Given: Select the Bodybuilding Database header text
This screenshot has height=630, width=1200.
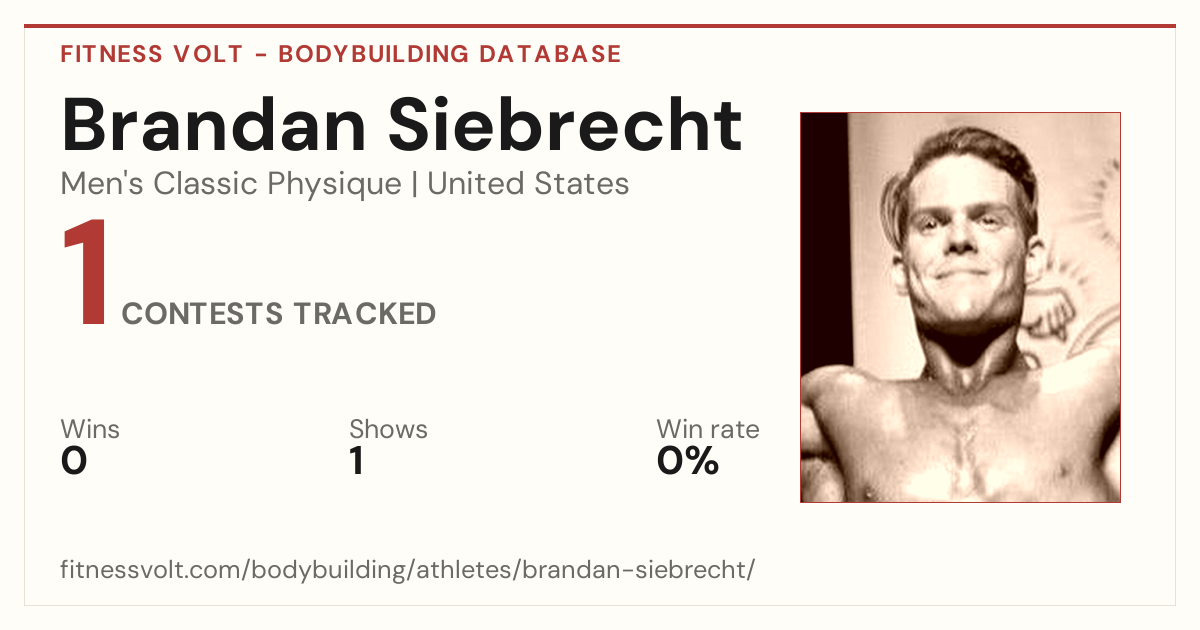Looking at the screenshot, I should pos(450,54).
